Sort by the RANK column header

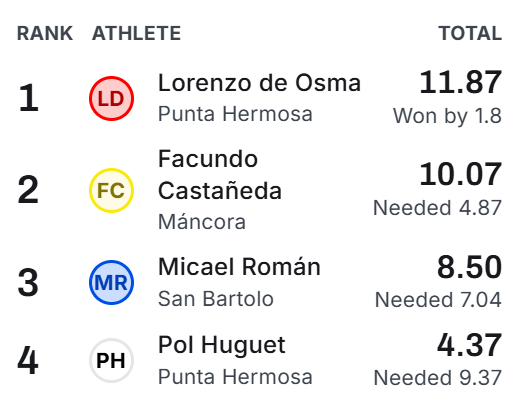pyautogui.click(x=45, y=33)
